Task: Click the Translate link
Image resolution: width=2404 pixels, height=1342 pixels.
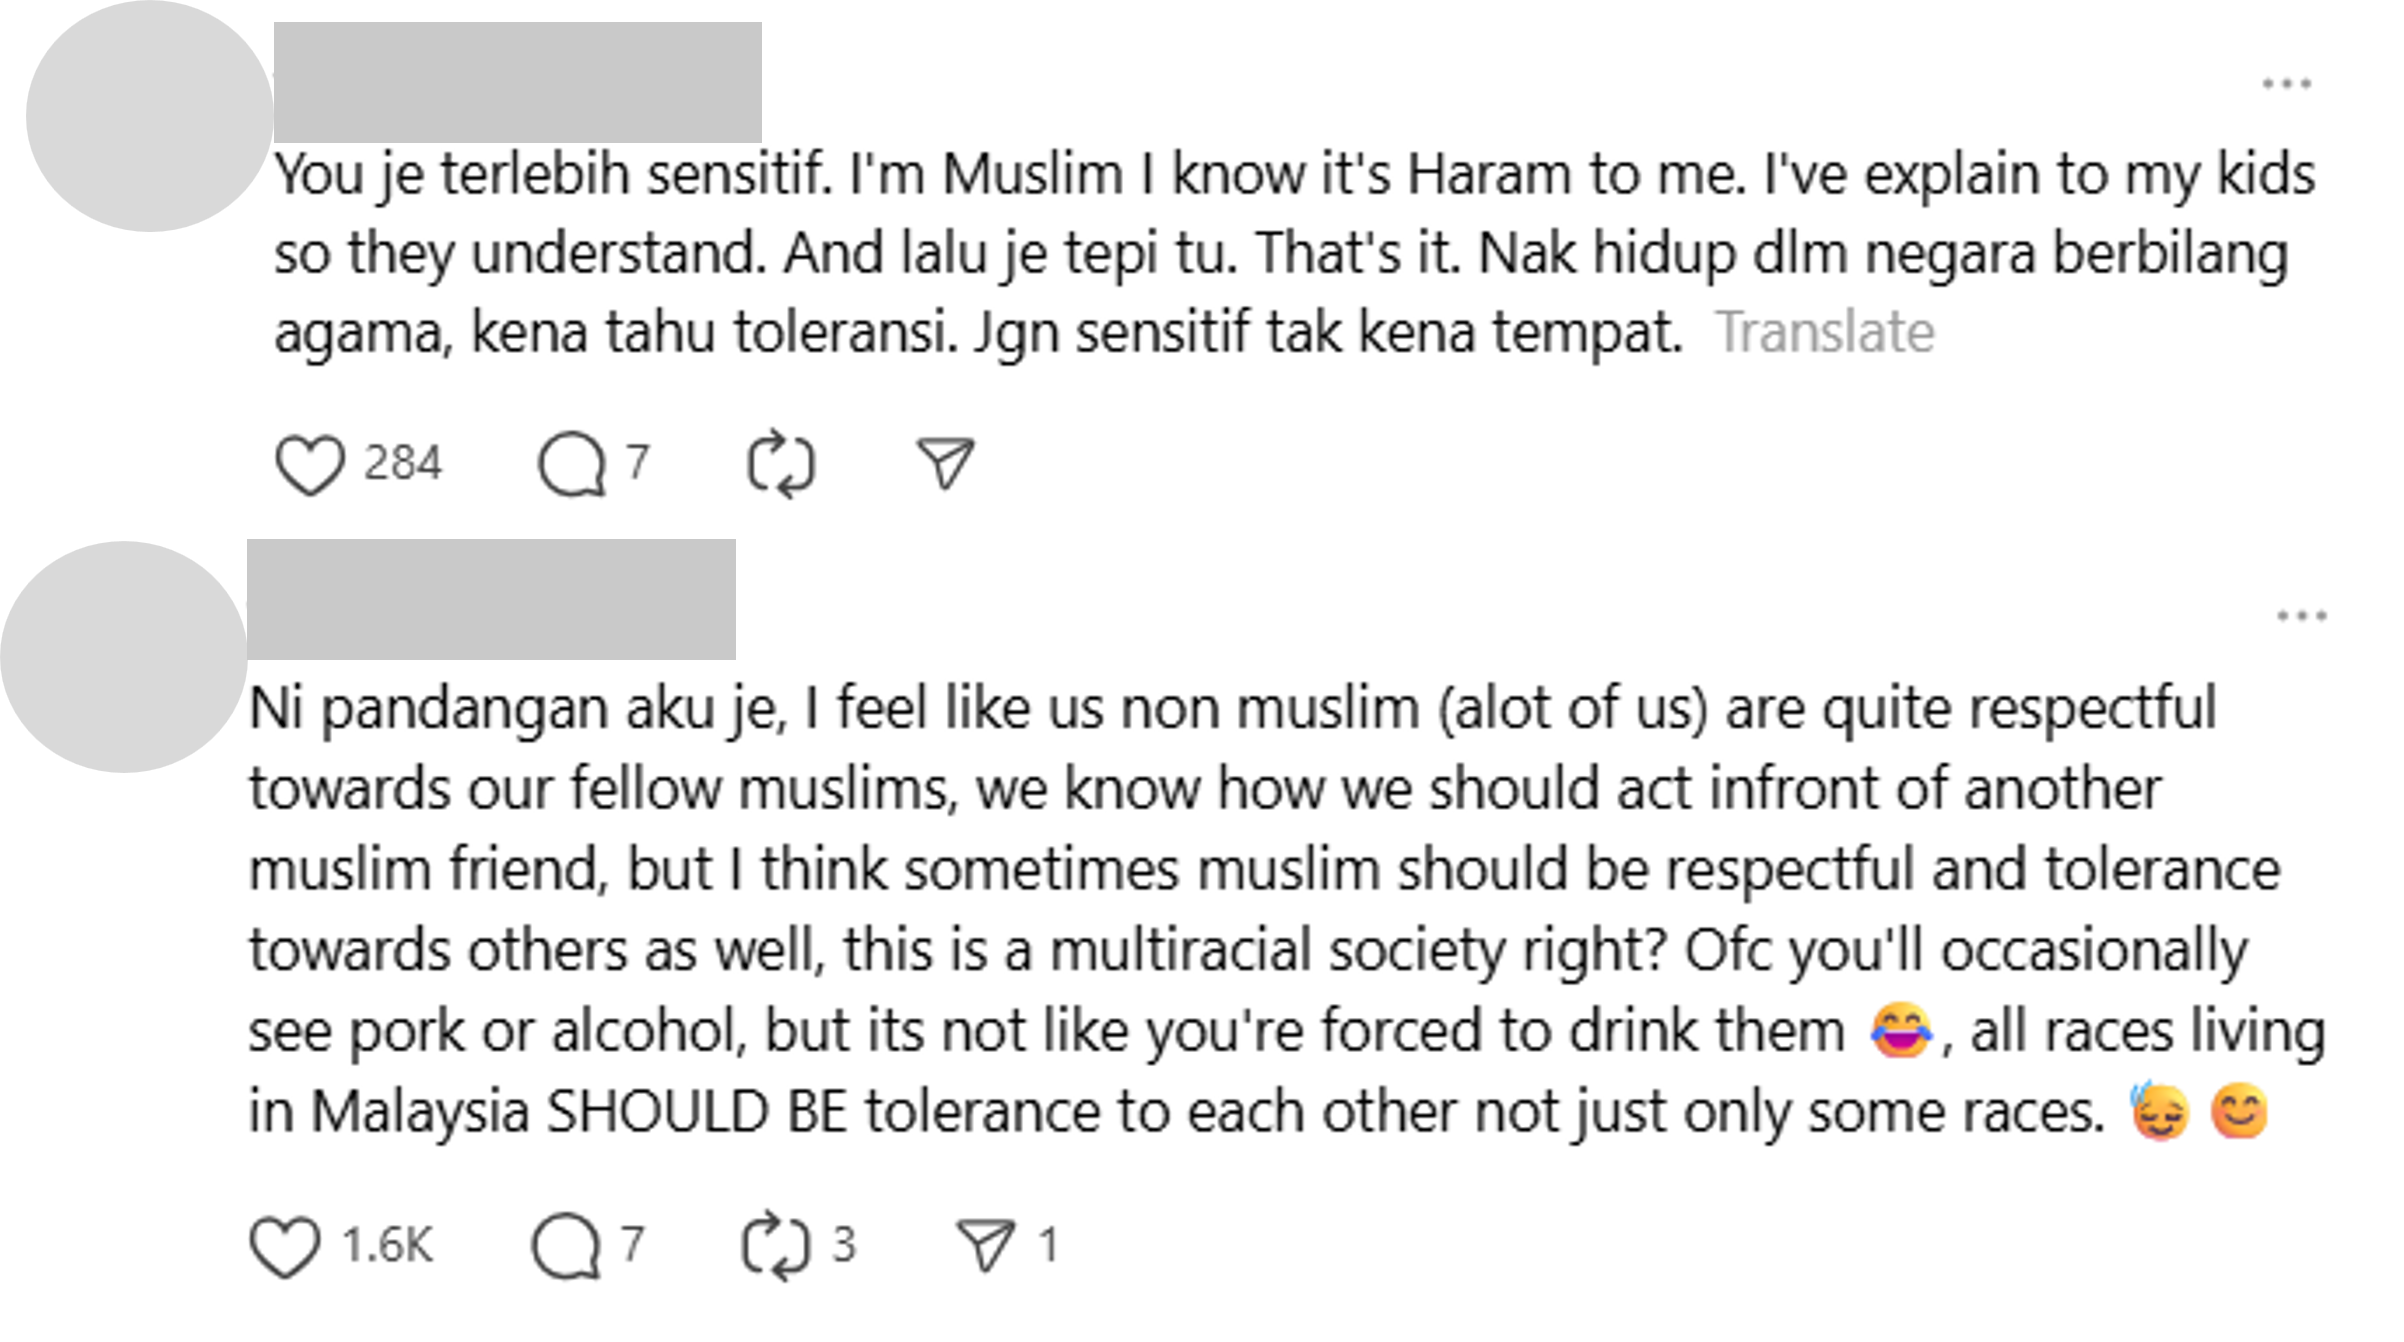Action: (x=1825, y=332)
